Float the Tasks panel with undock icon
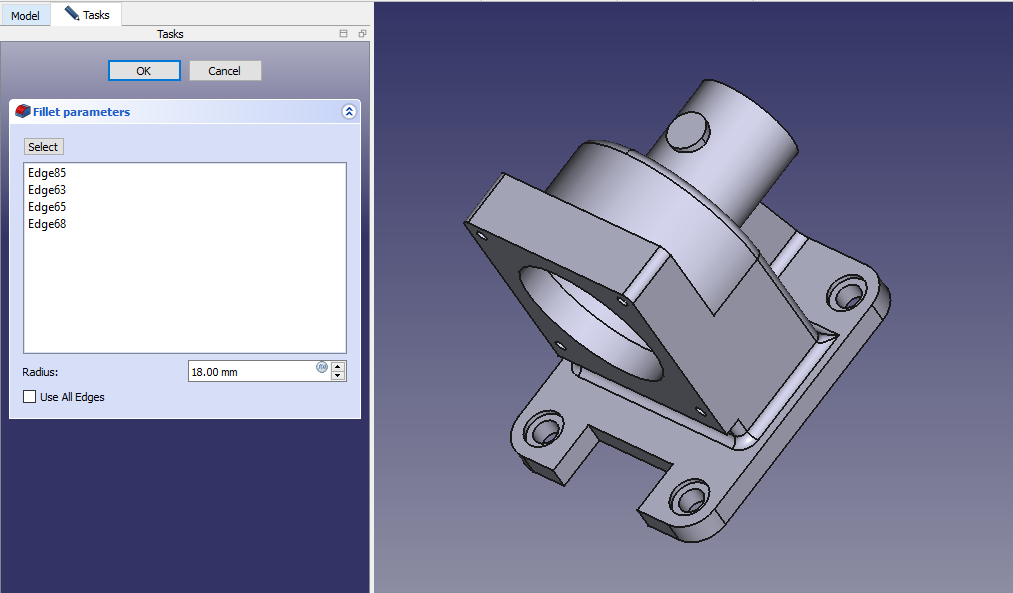The image size is (1013, 593). pyautogui.click(x=362, y=34)
